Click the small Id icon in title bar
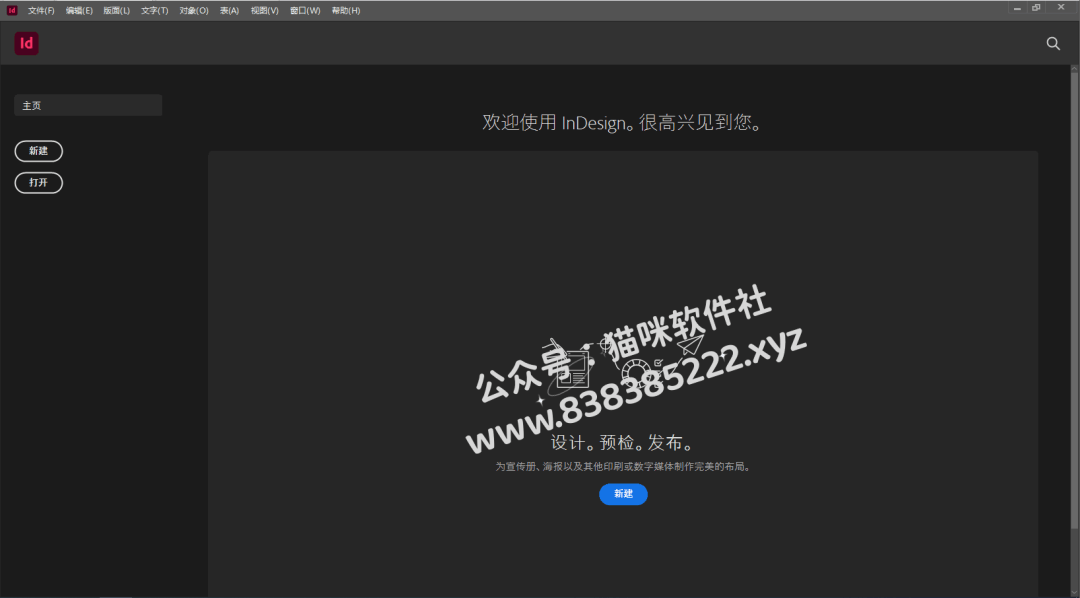Viewport: 1080px width, 598px height. (12, 10)
